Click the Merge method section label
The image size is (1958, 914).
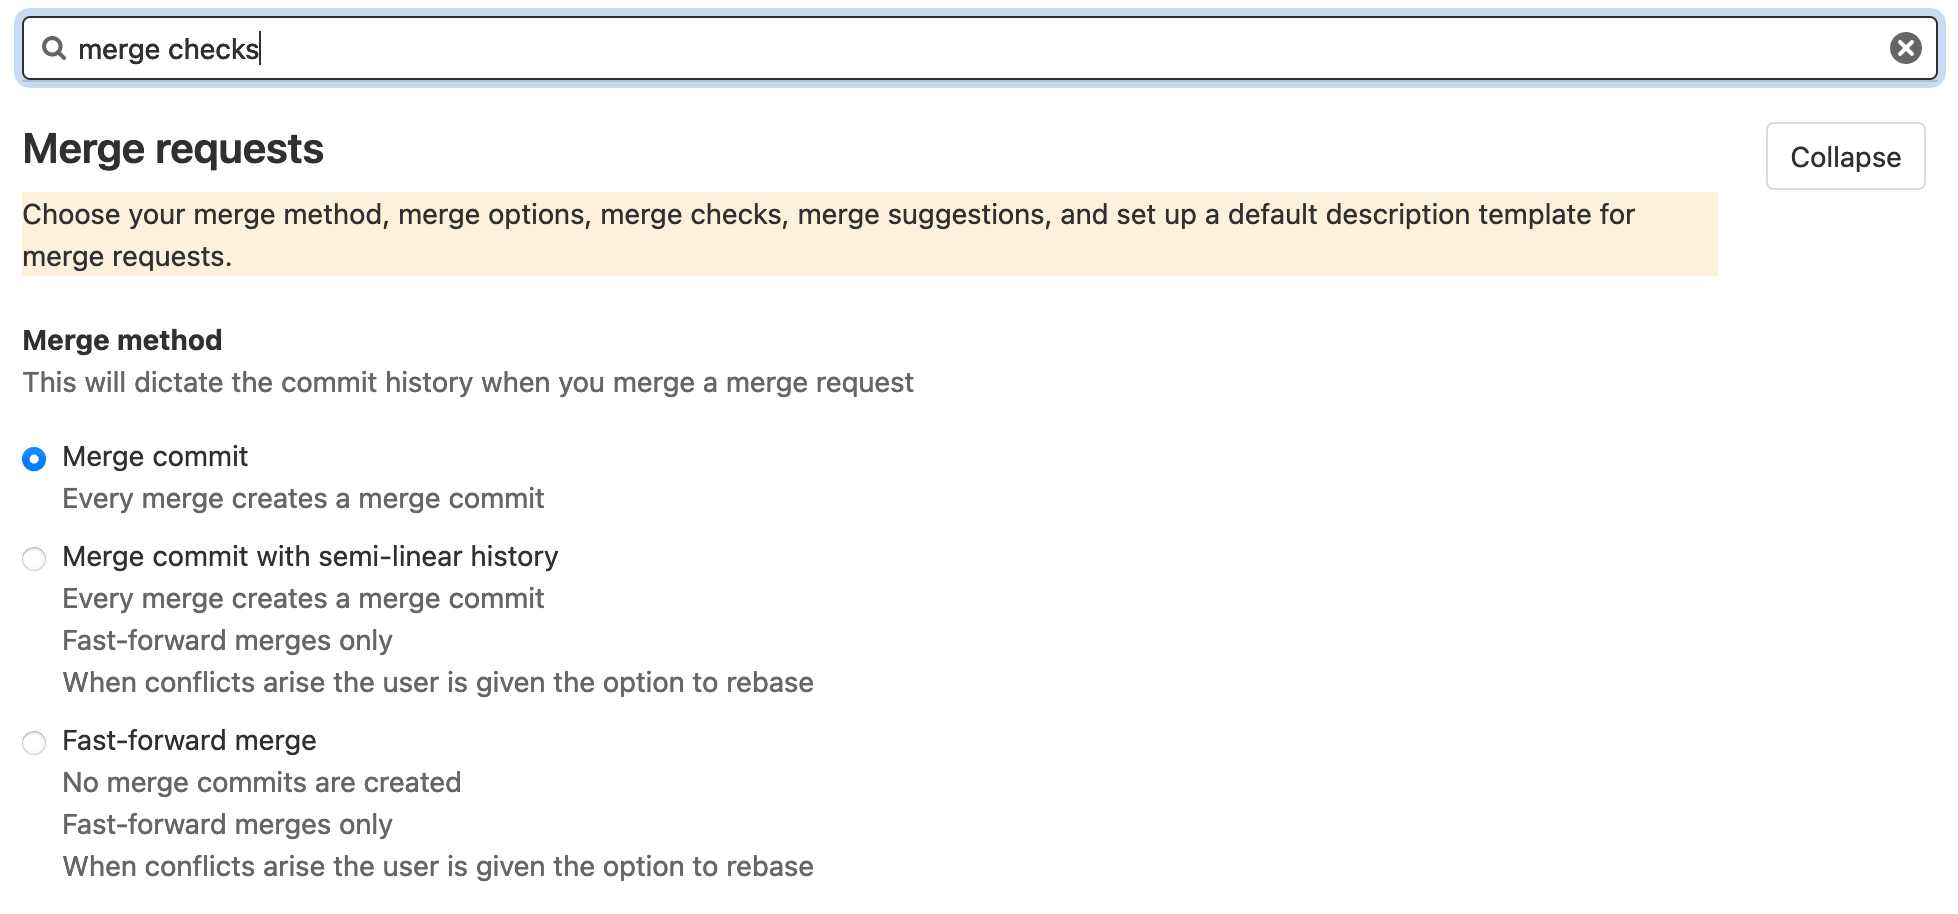tap(121, 340)
